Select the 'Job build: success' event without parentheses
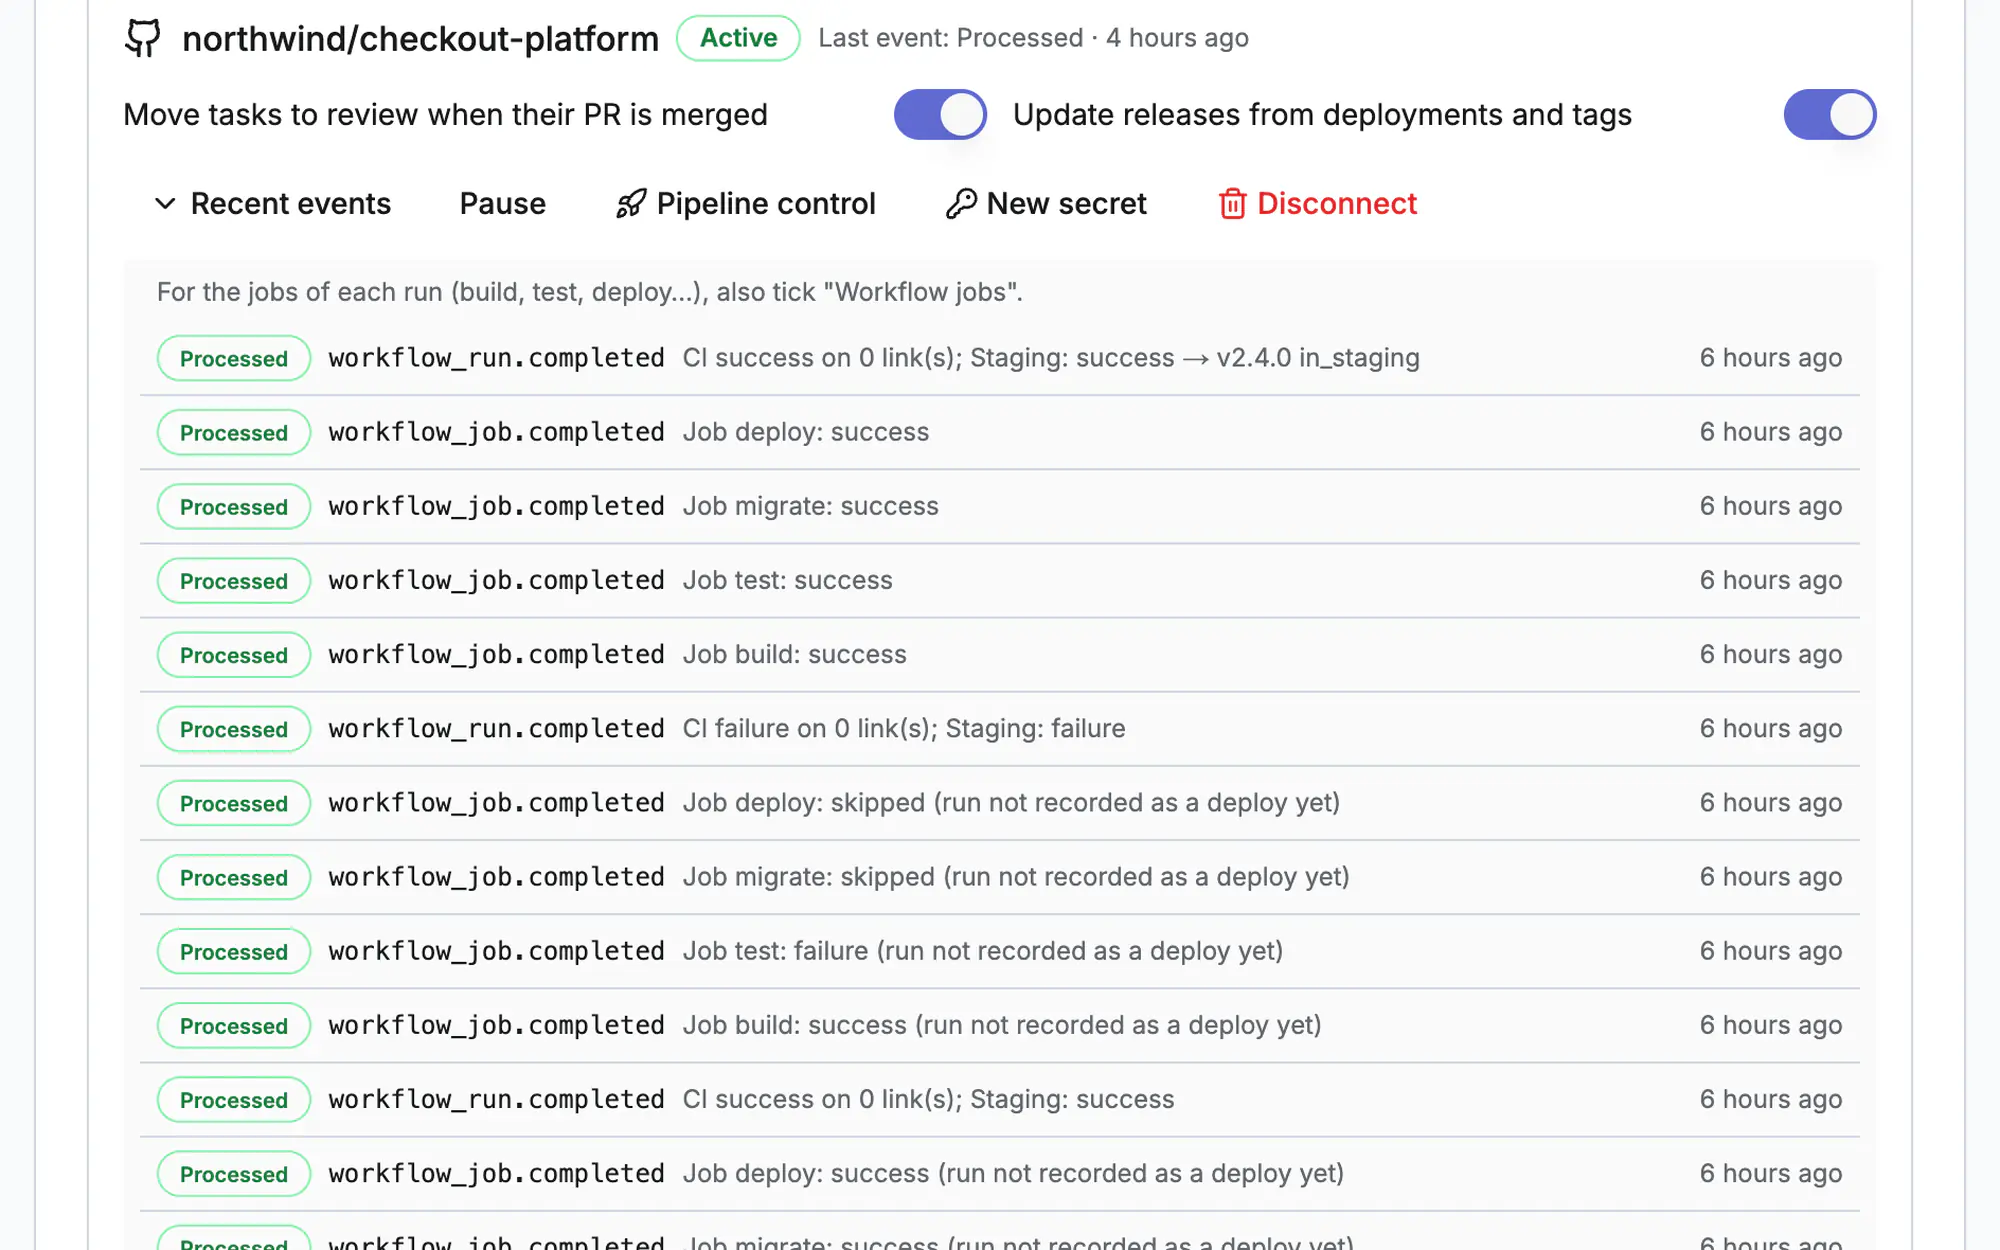Image resolution: width=2000 pixels, height=1250 pixels. [1000, 654]
